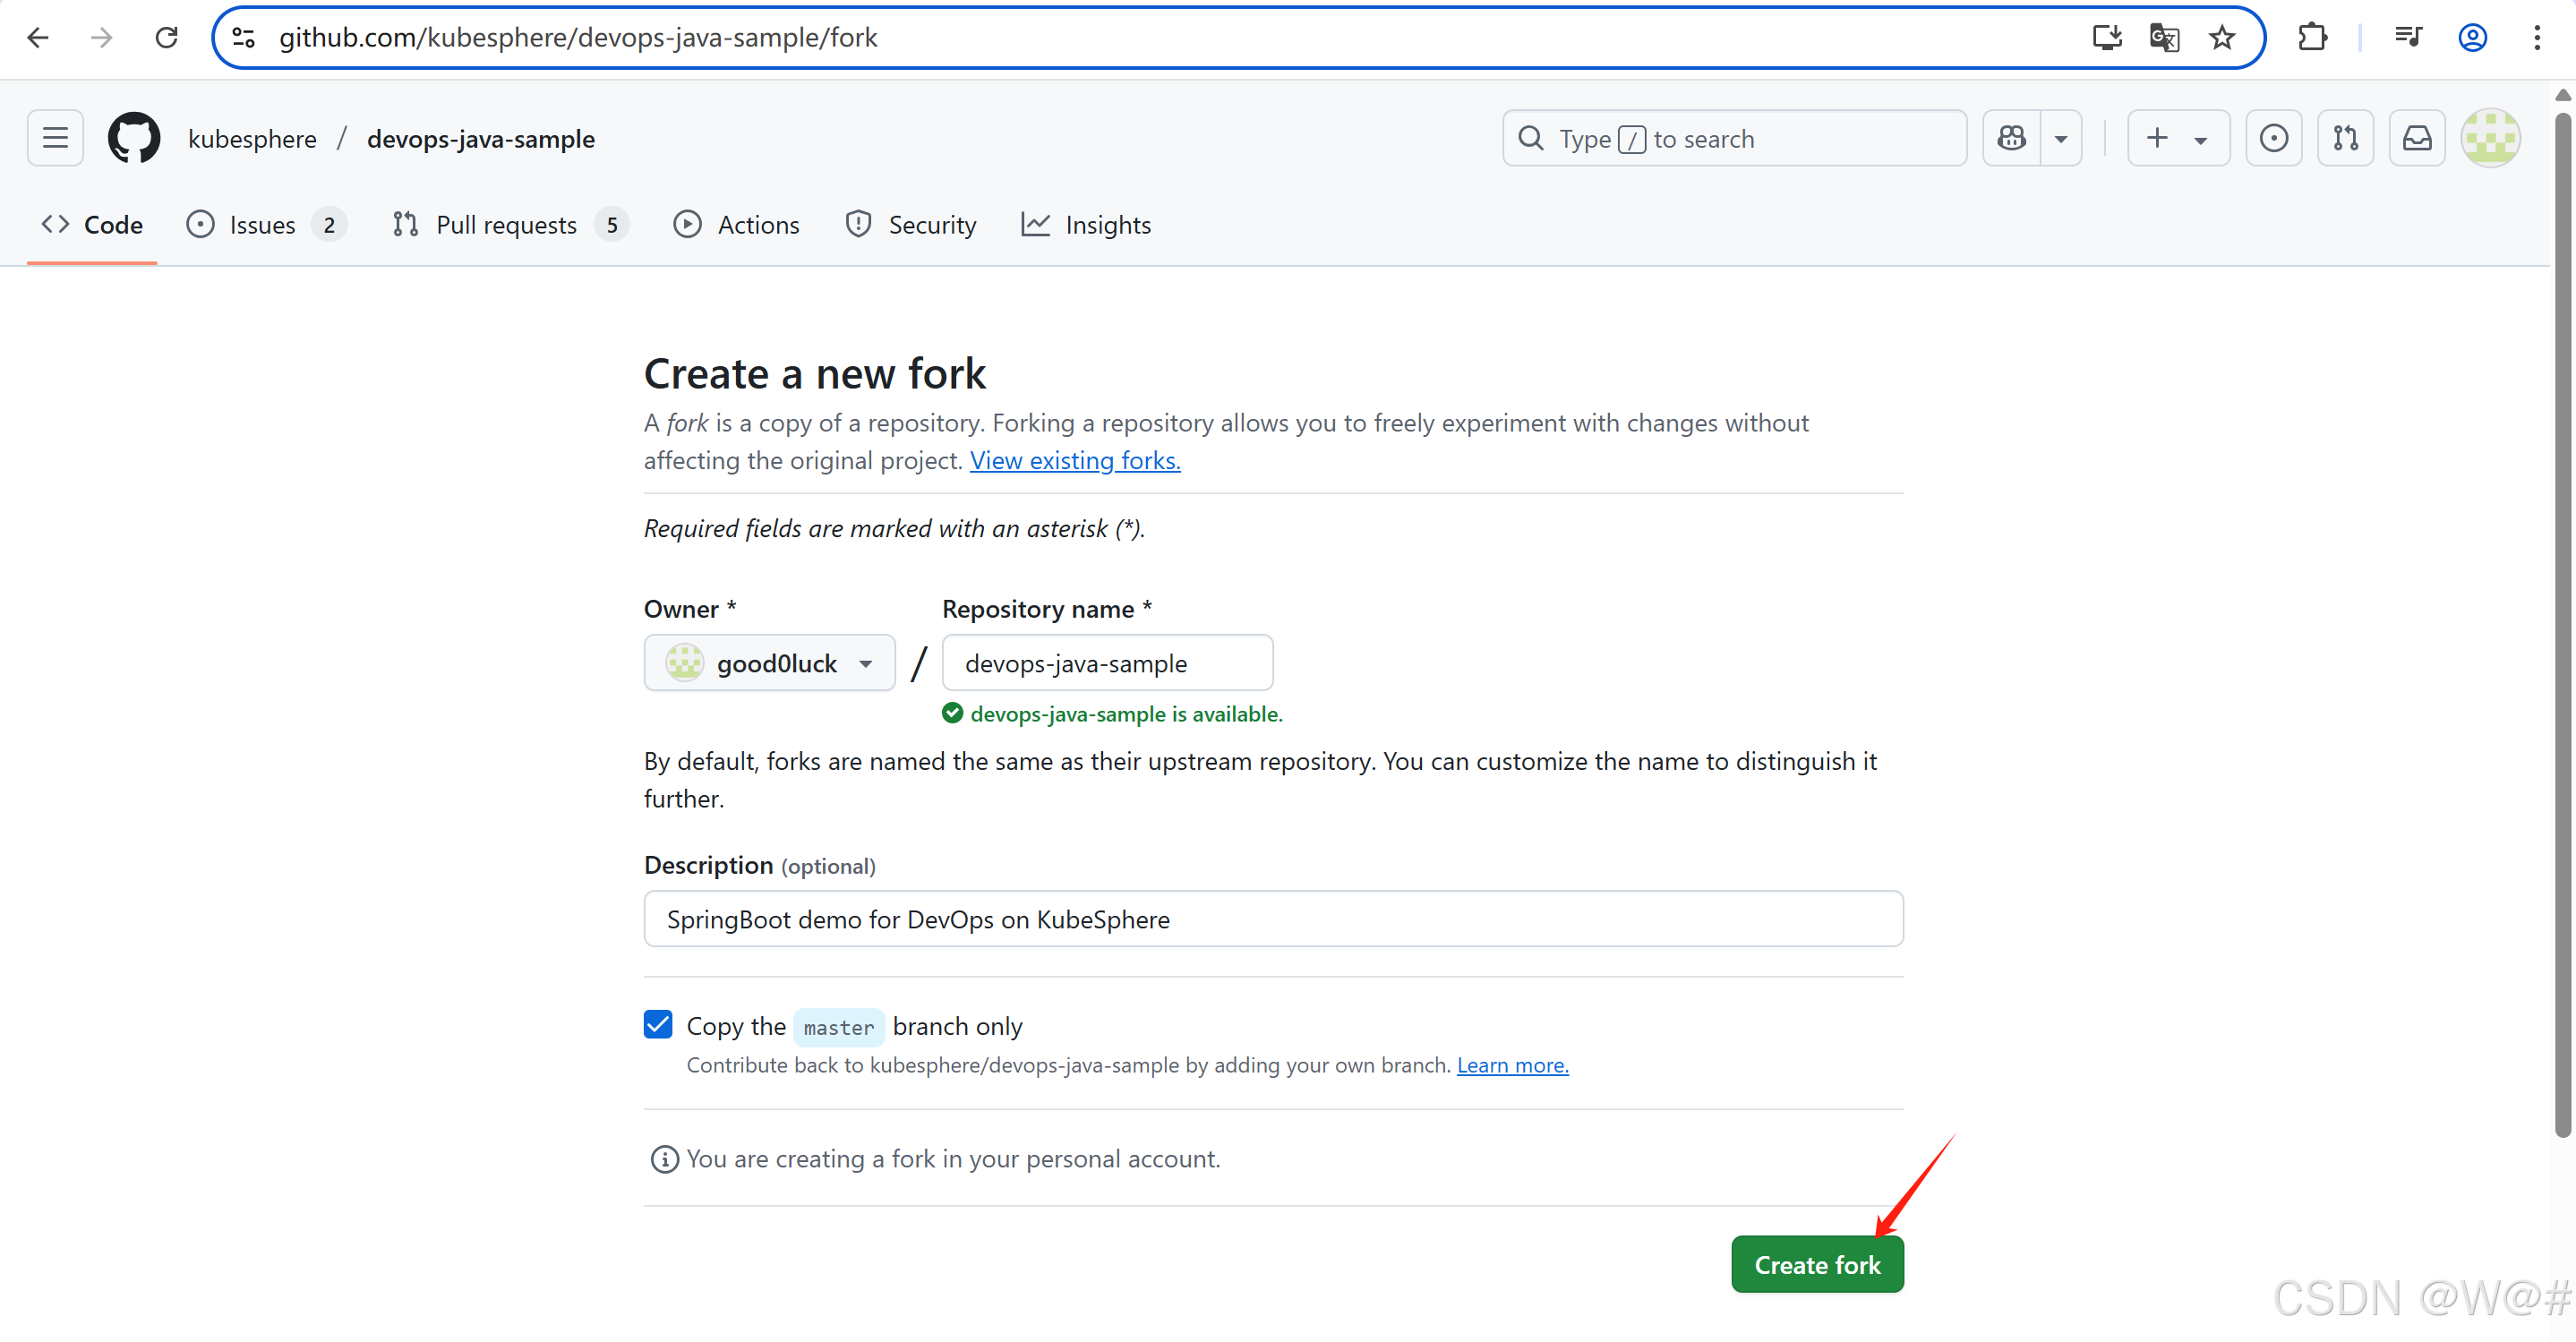Switch to the Security tab
Viewport: 2576px width, 1342px height.
[911, 225]
